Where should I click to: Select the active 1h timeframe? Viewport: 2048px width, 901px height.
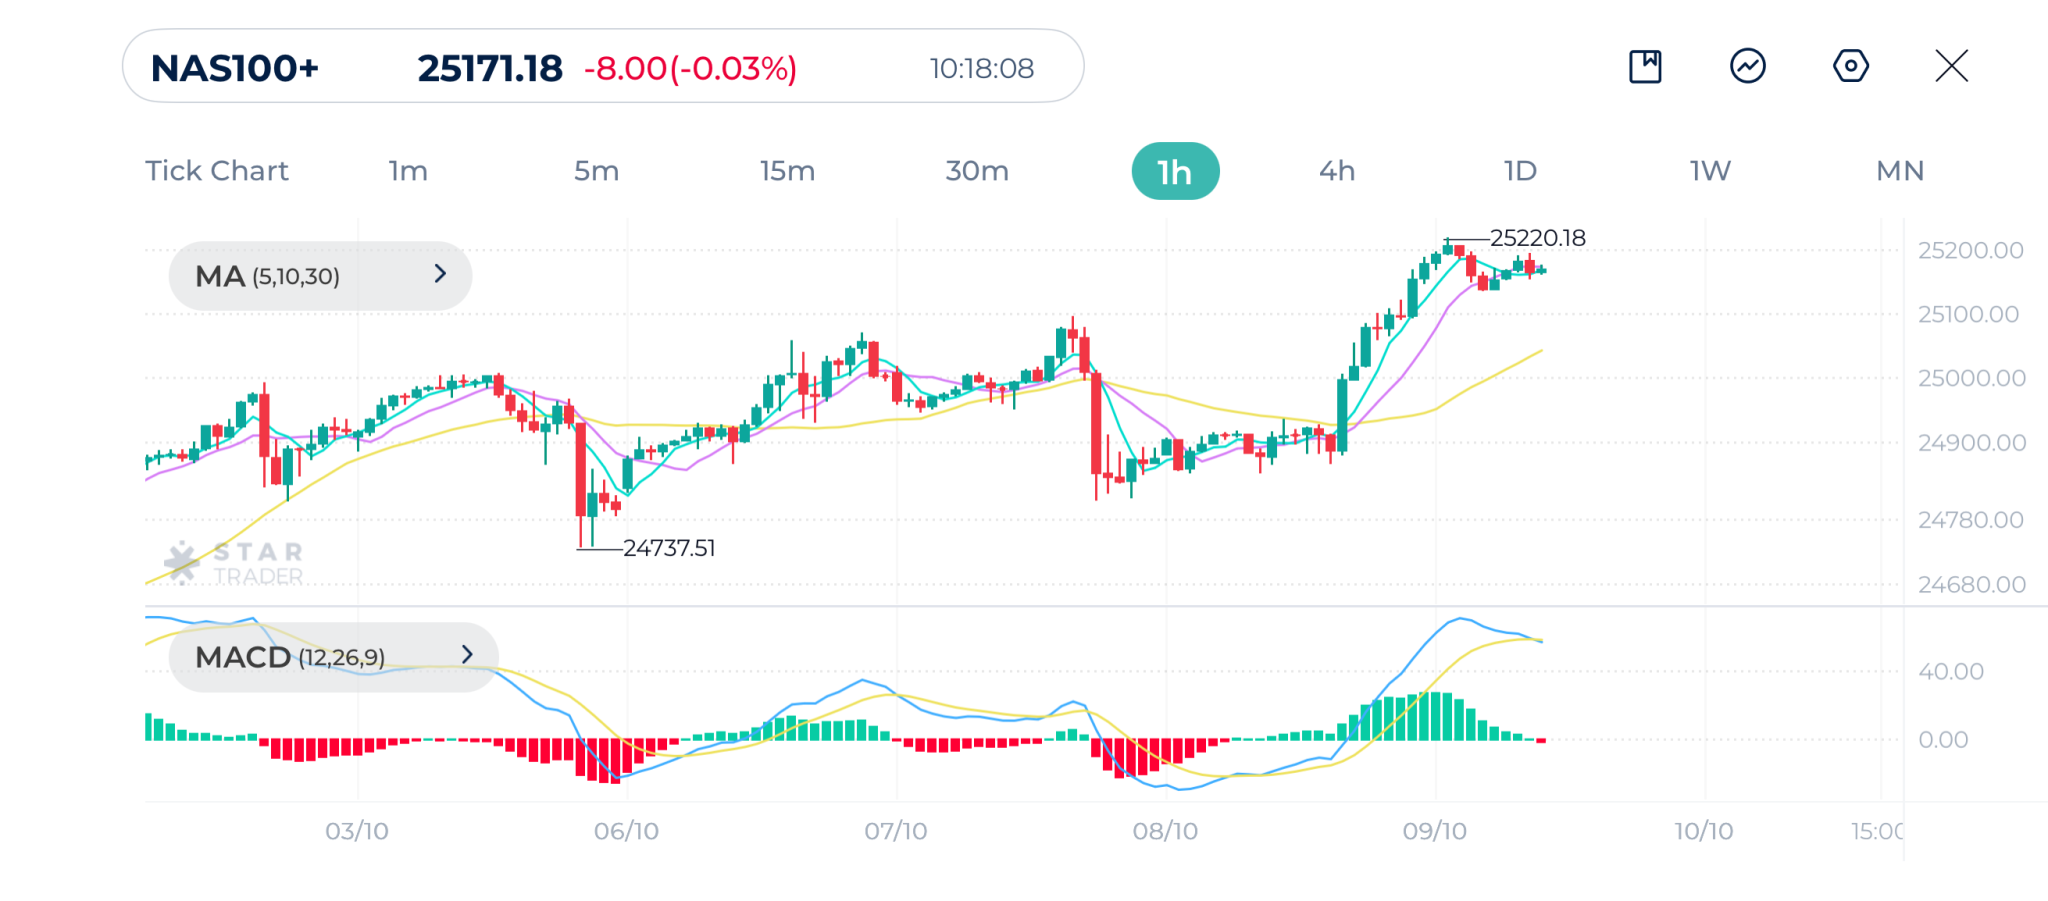[x=1175, y=172]
